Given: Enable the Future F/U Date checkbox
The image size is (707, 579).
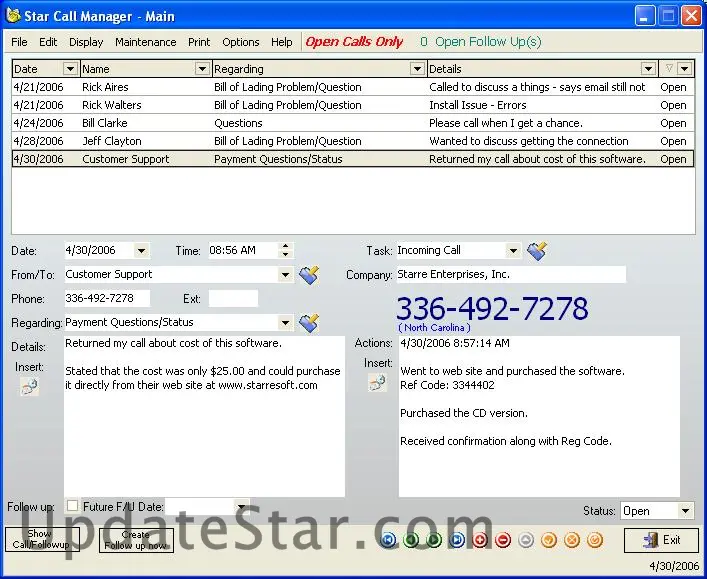Looking at the screenshot, I should [x=72, y=506].
